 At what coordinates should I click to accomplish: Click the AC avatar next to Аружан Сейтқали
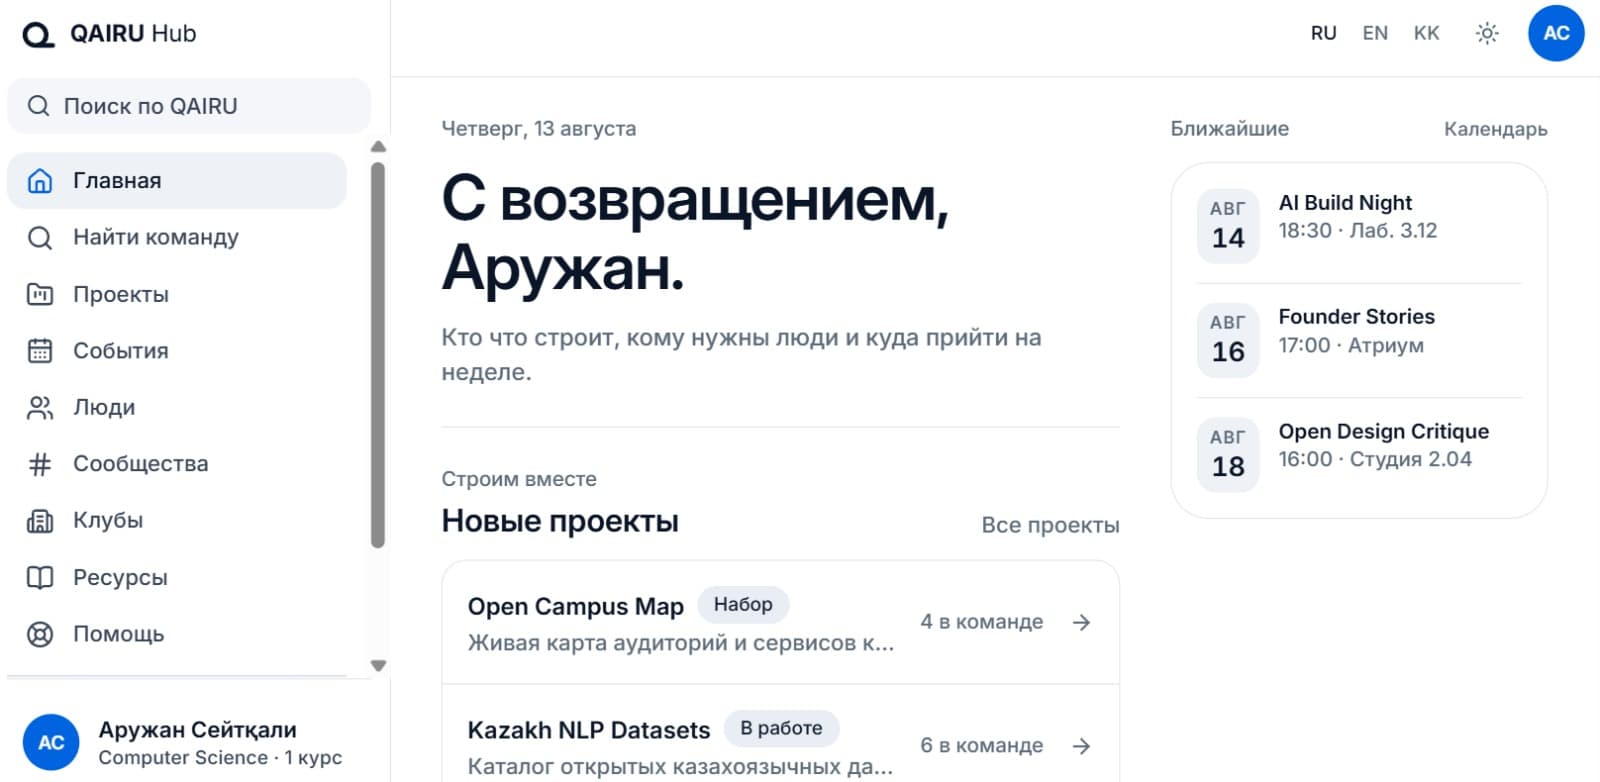tap(51, 743)
